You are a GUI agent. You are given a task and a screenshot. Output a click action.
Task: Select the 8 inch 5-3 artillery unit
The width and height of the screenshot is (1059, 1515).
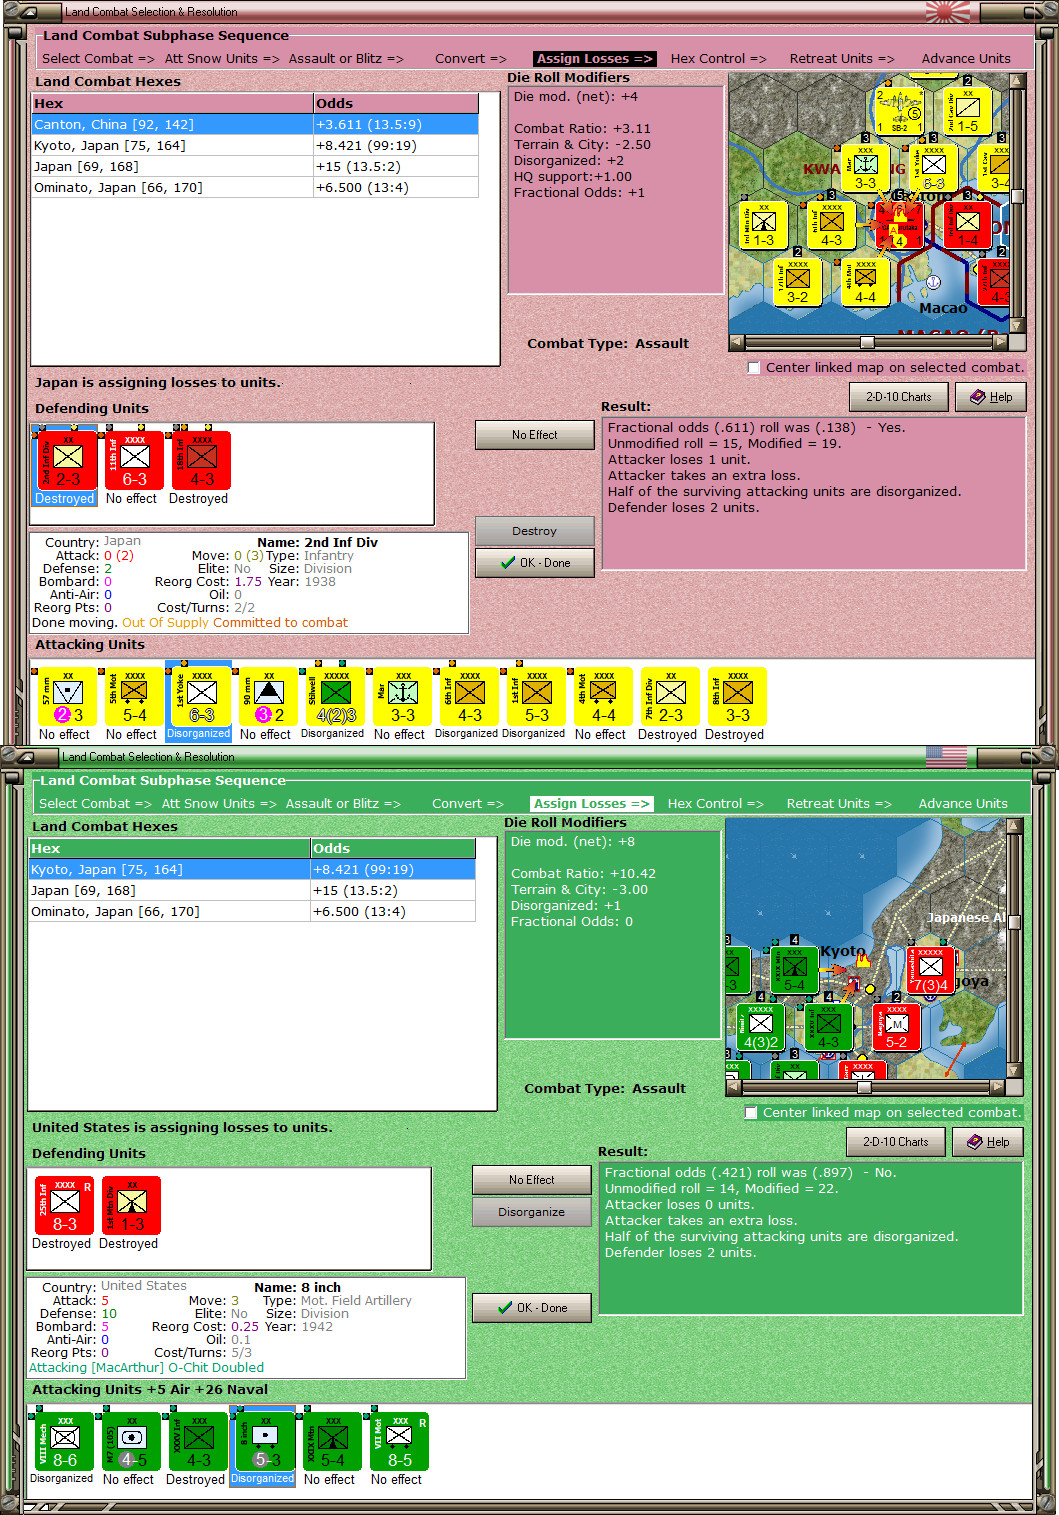pyautogui.click(x=266, y=1442)
